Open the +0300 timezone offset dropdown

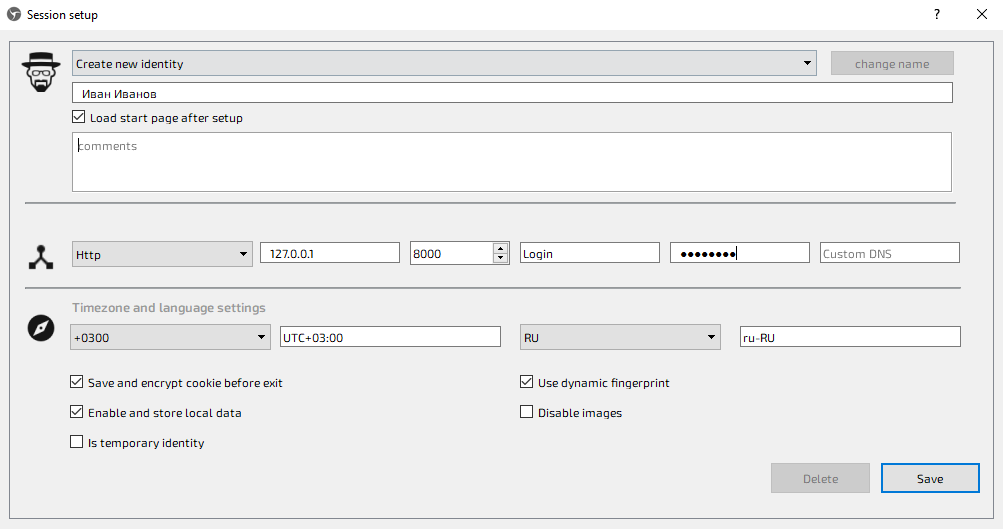click(x=170, y=338)
